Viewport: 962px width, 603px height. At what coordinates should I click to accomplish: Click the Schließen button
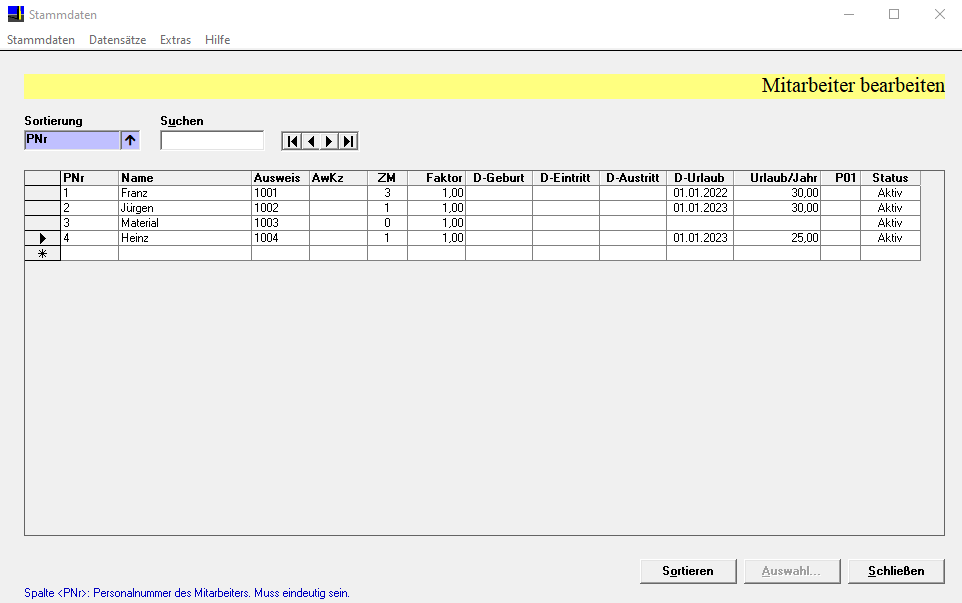(896, 571)
